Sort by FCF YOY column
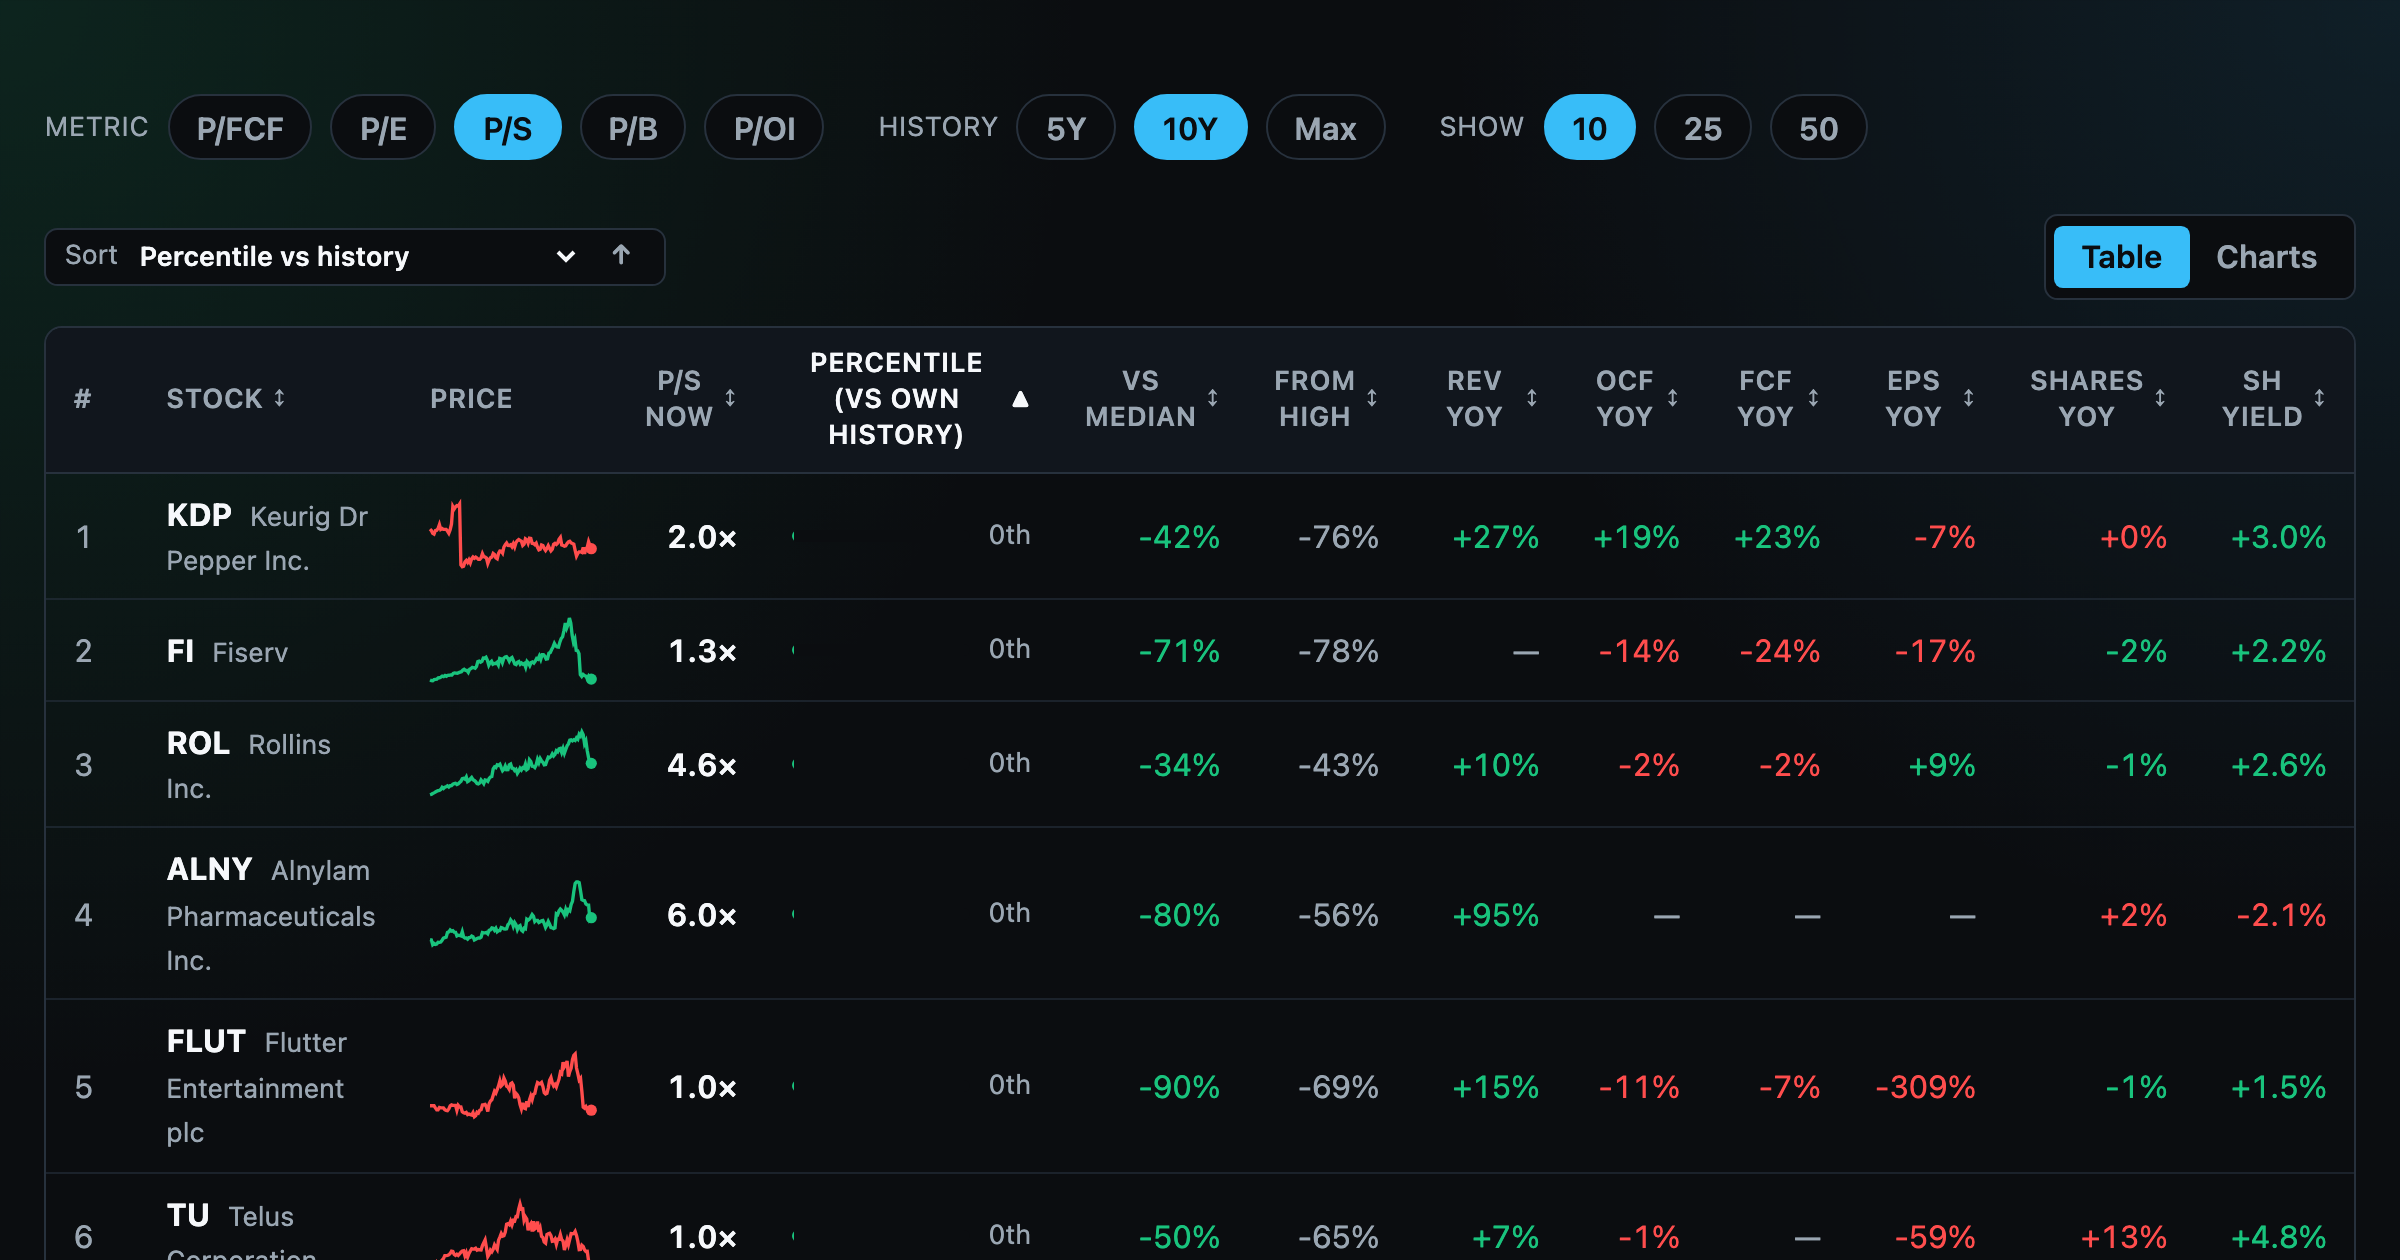The width and height of the screenshot is (2400, 1260). click(1778, 398)
